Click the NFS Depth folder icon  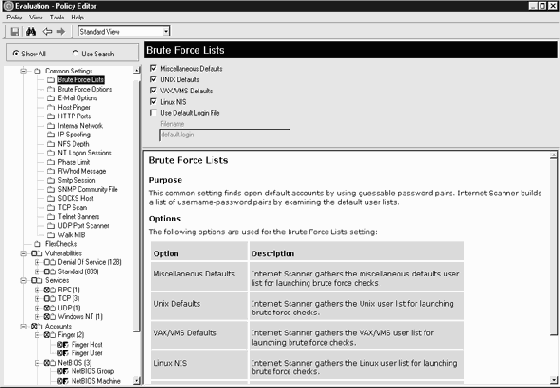pyautogui.click(x=51, y=144)
